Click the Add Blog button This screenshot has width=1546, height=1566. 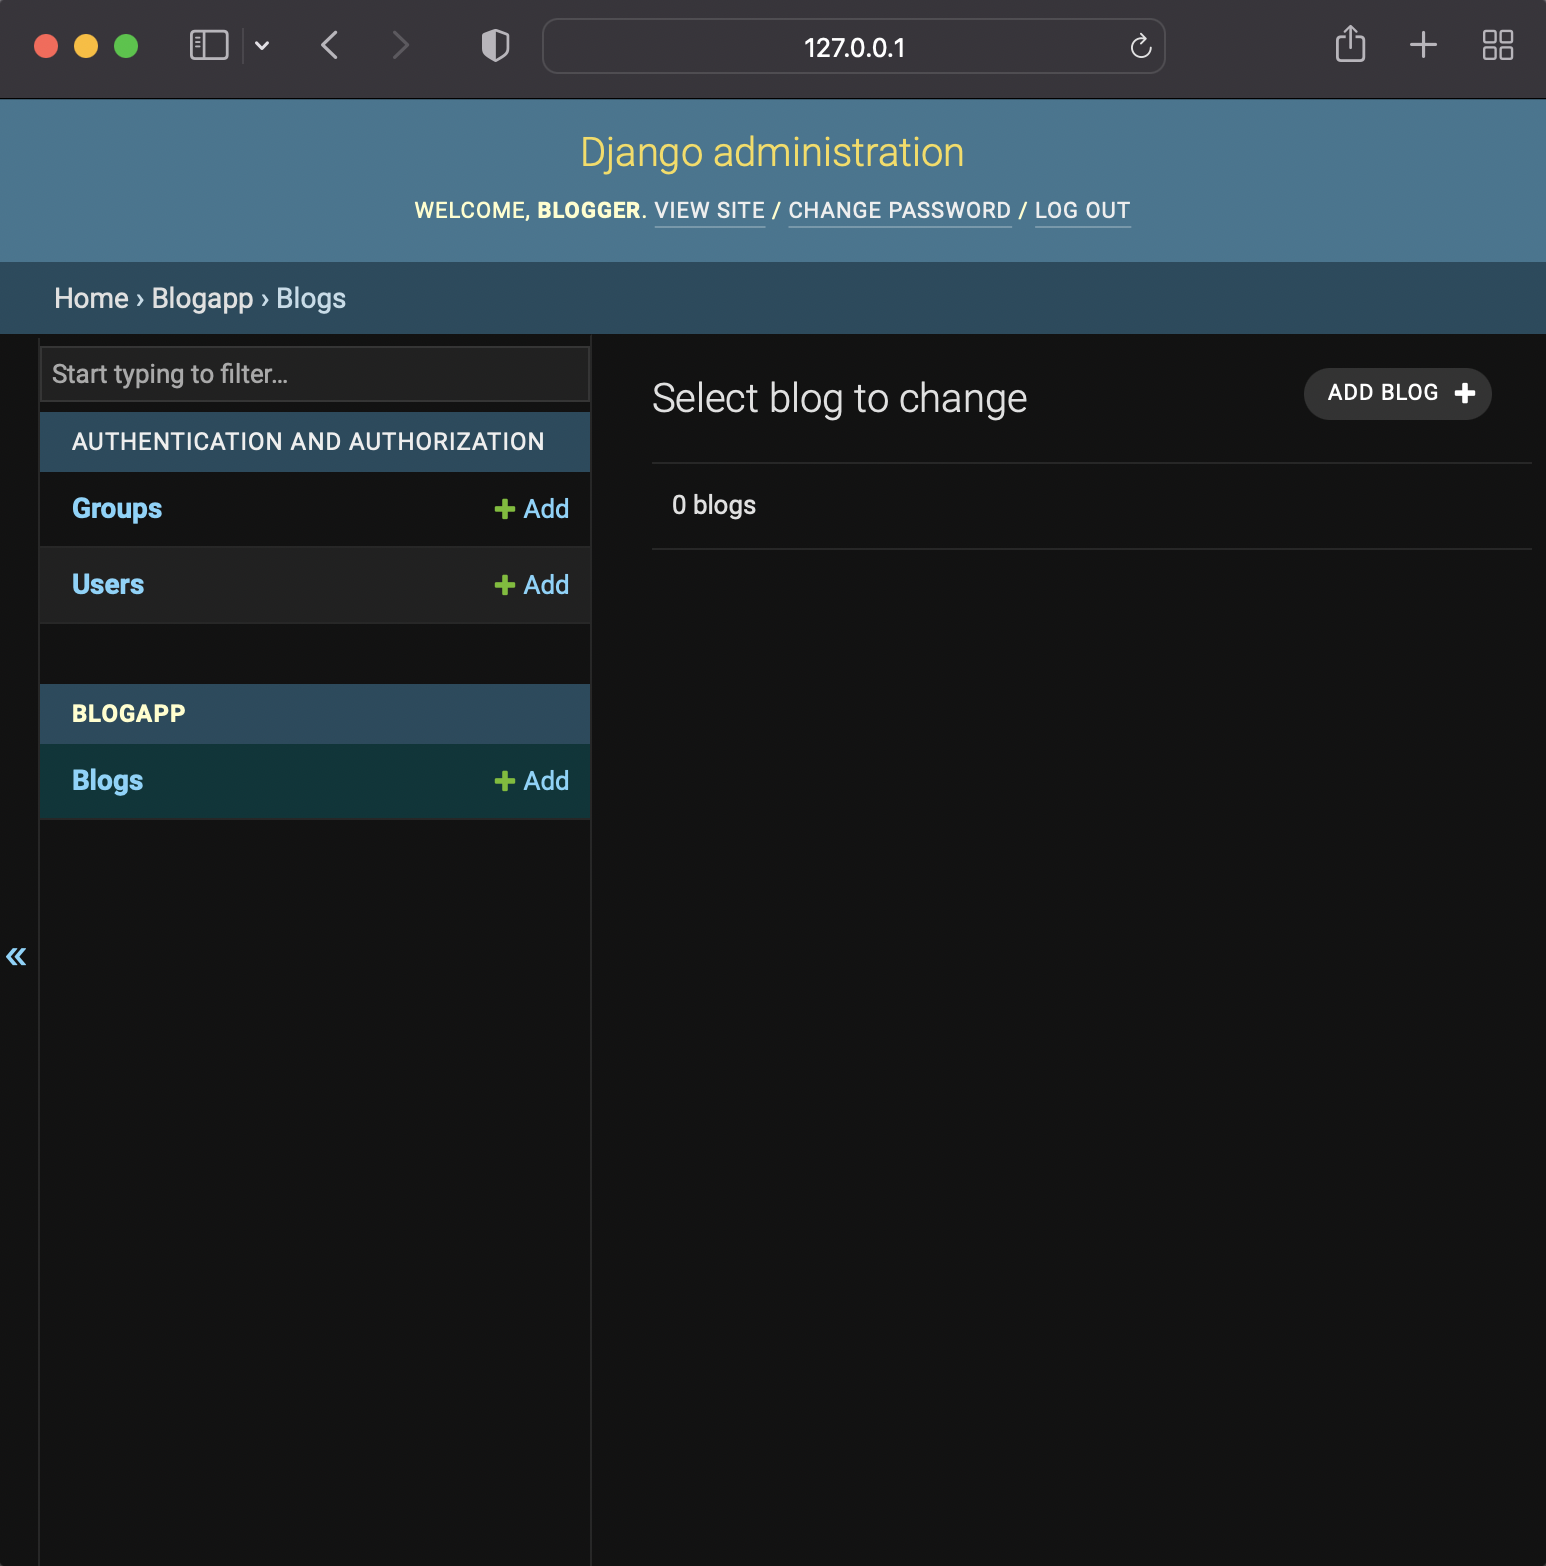pyautogui.click(x=1397, y=393)
